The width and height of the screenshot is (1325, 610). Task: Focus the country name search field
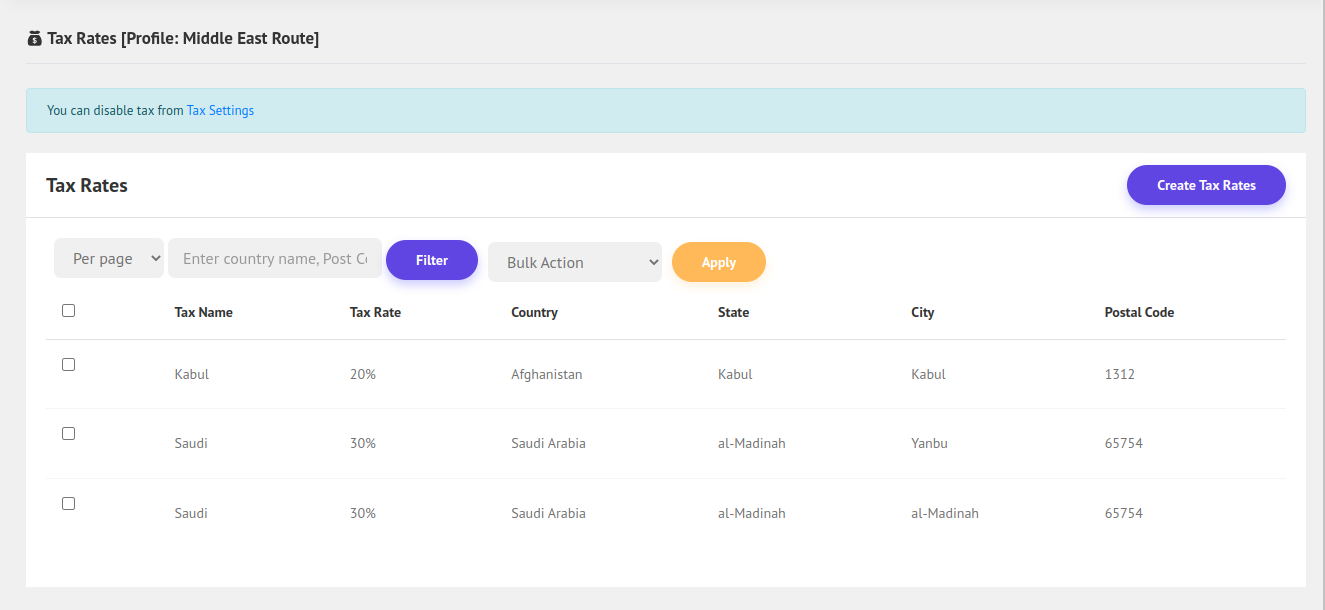click(x=275, y=259)
